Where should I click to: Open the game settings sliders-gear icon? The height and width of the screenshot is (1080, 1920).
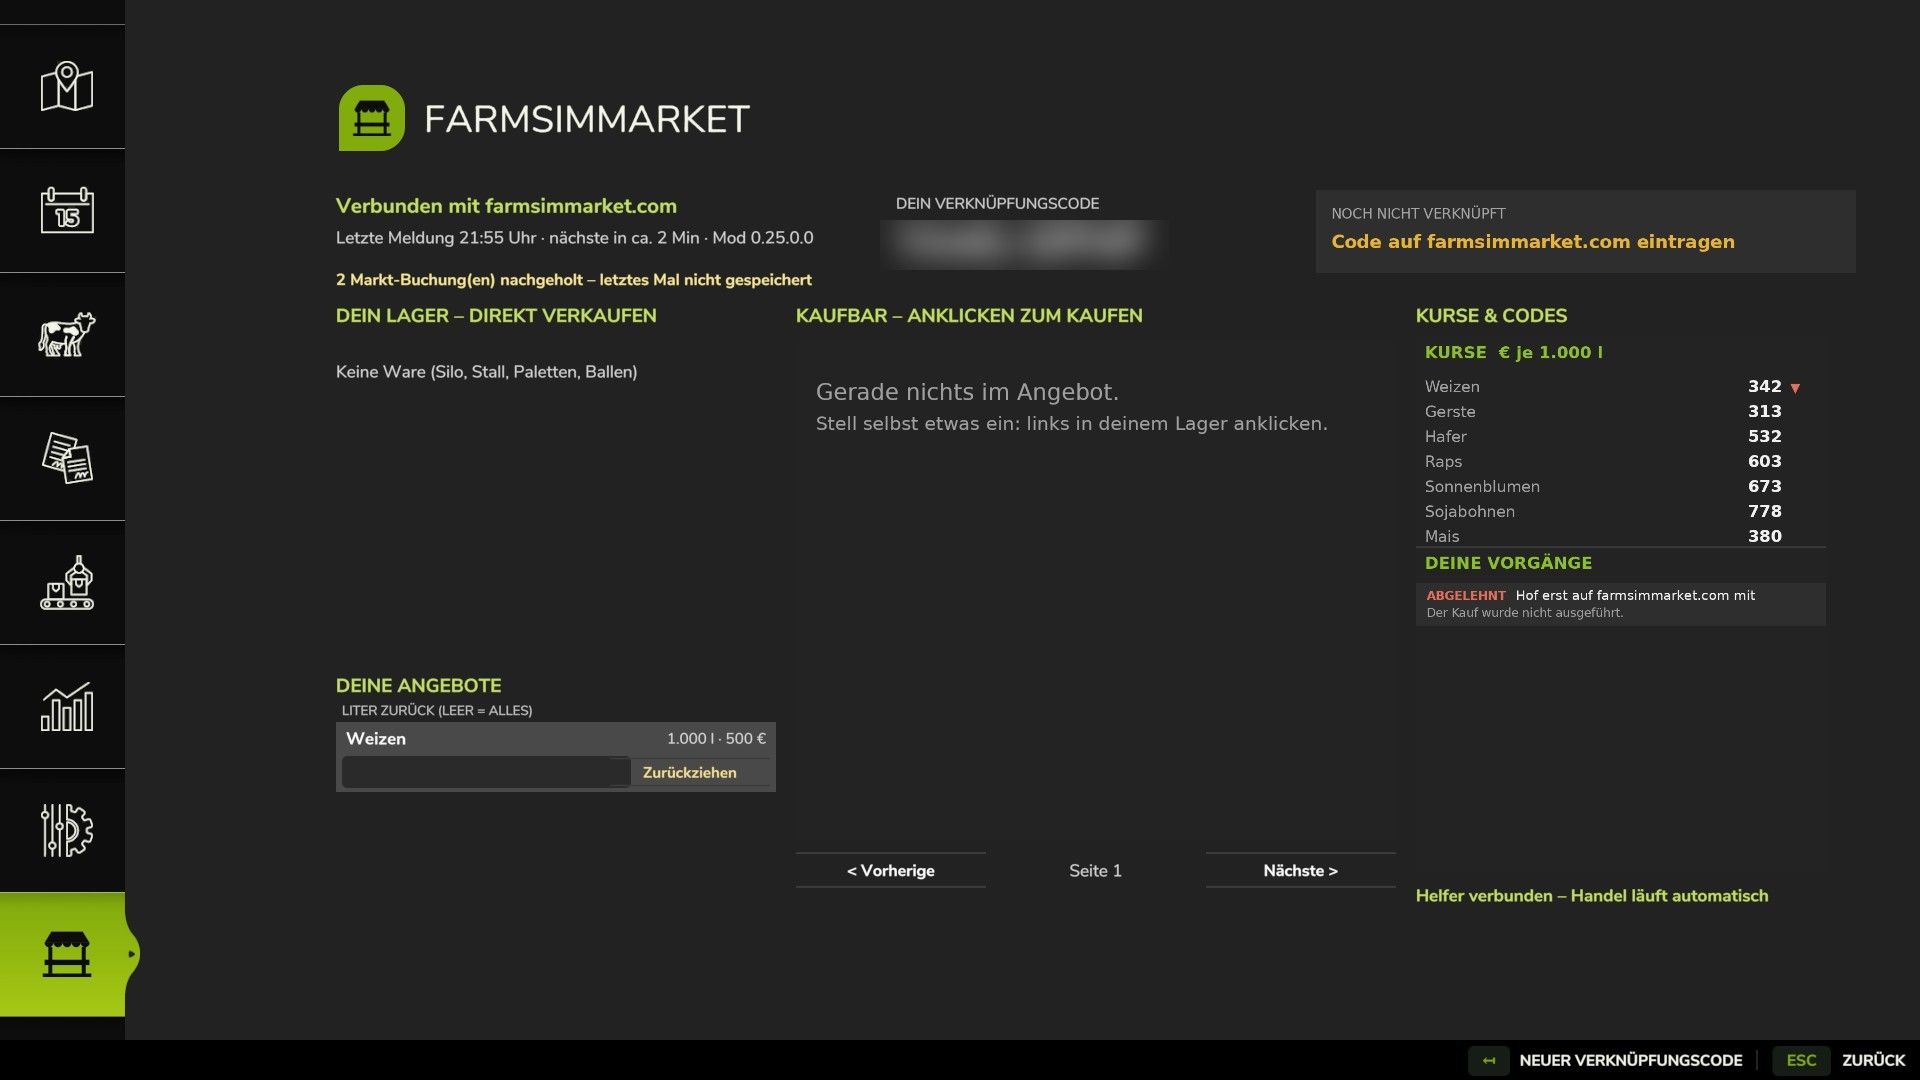[66, 831]
